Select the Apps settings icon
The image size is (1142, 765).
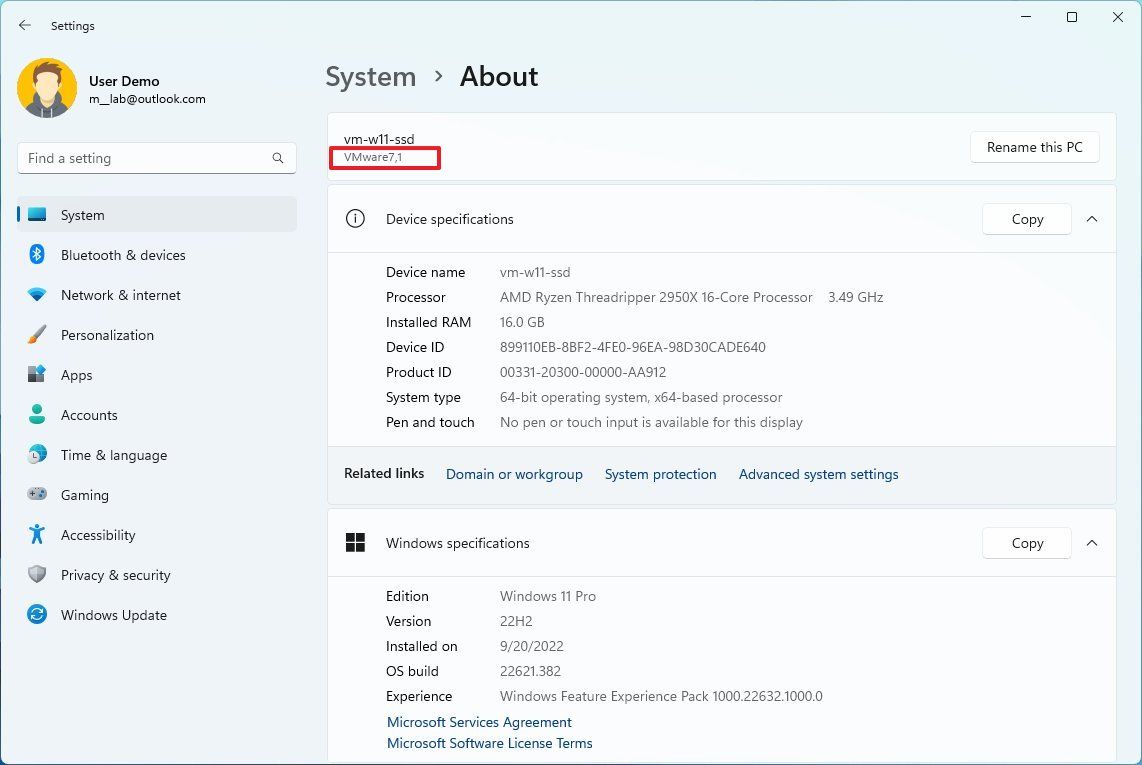pyautogui.click(x=36, y=375)
